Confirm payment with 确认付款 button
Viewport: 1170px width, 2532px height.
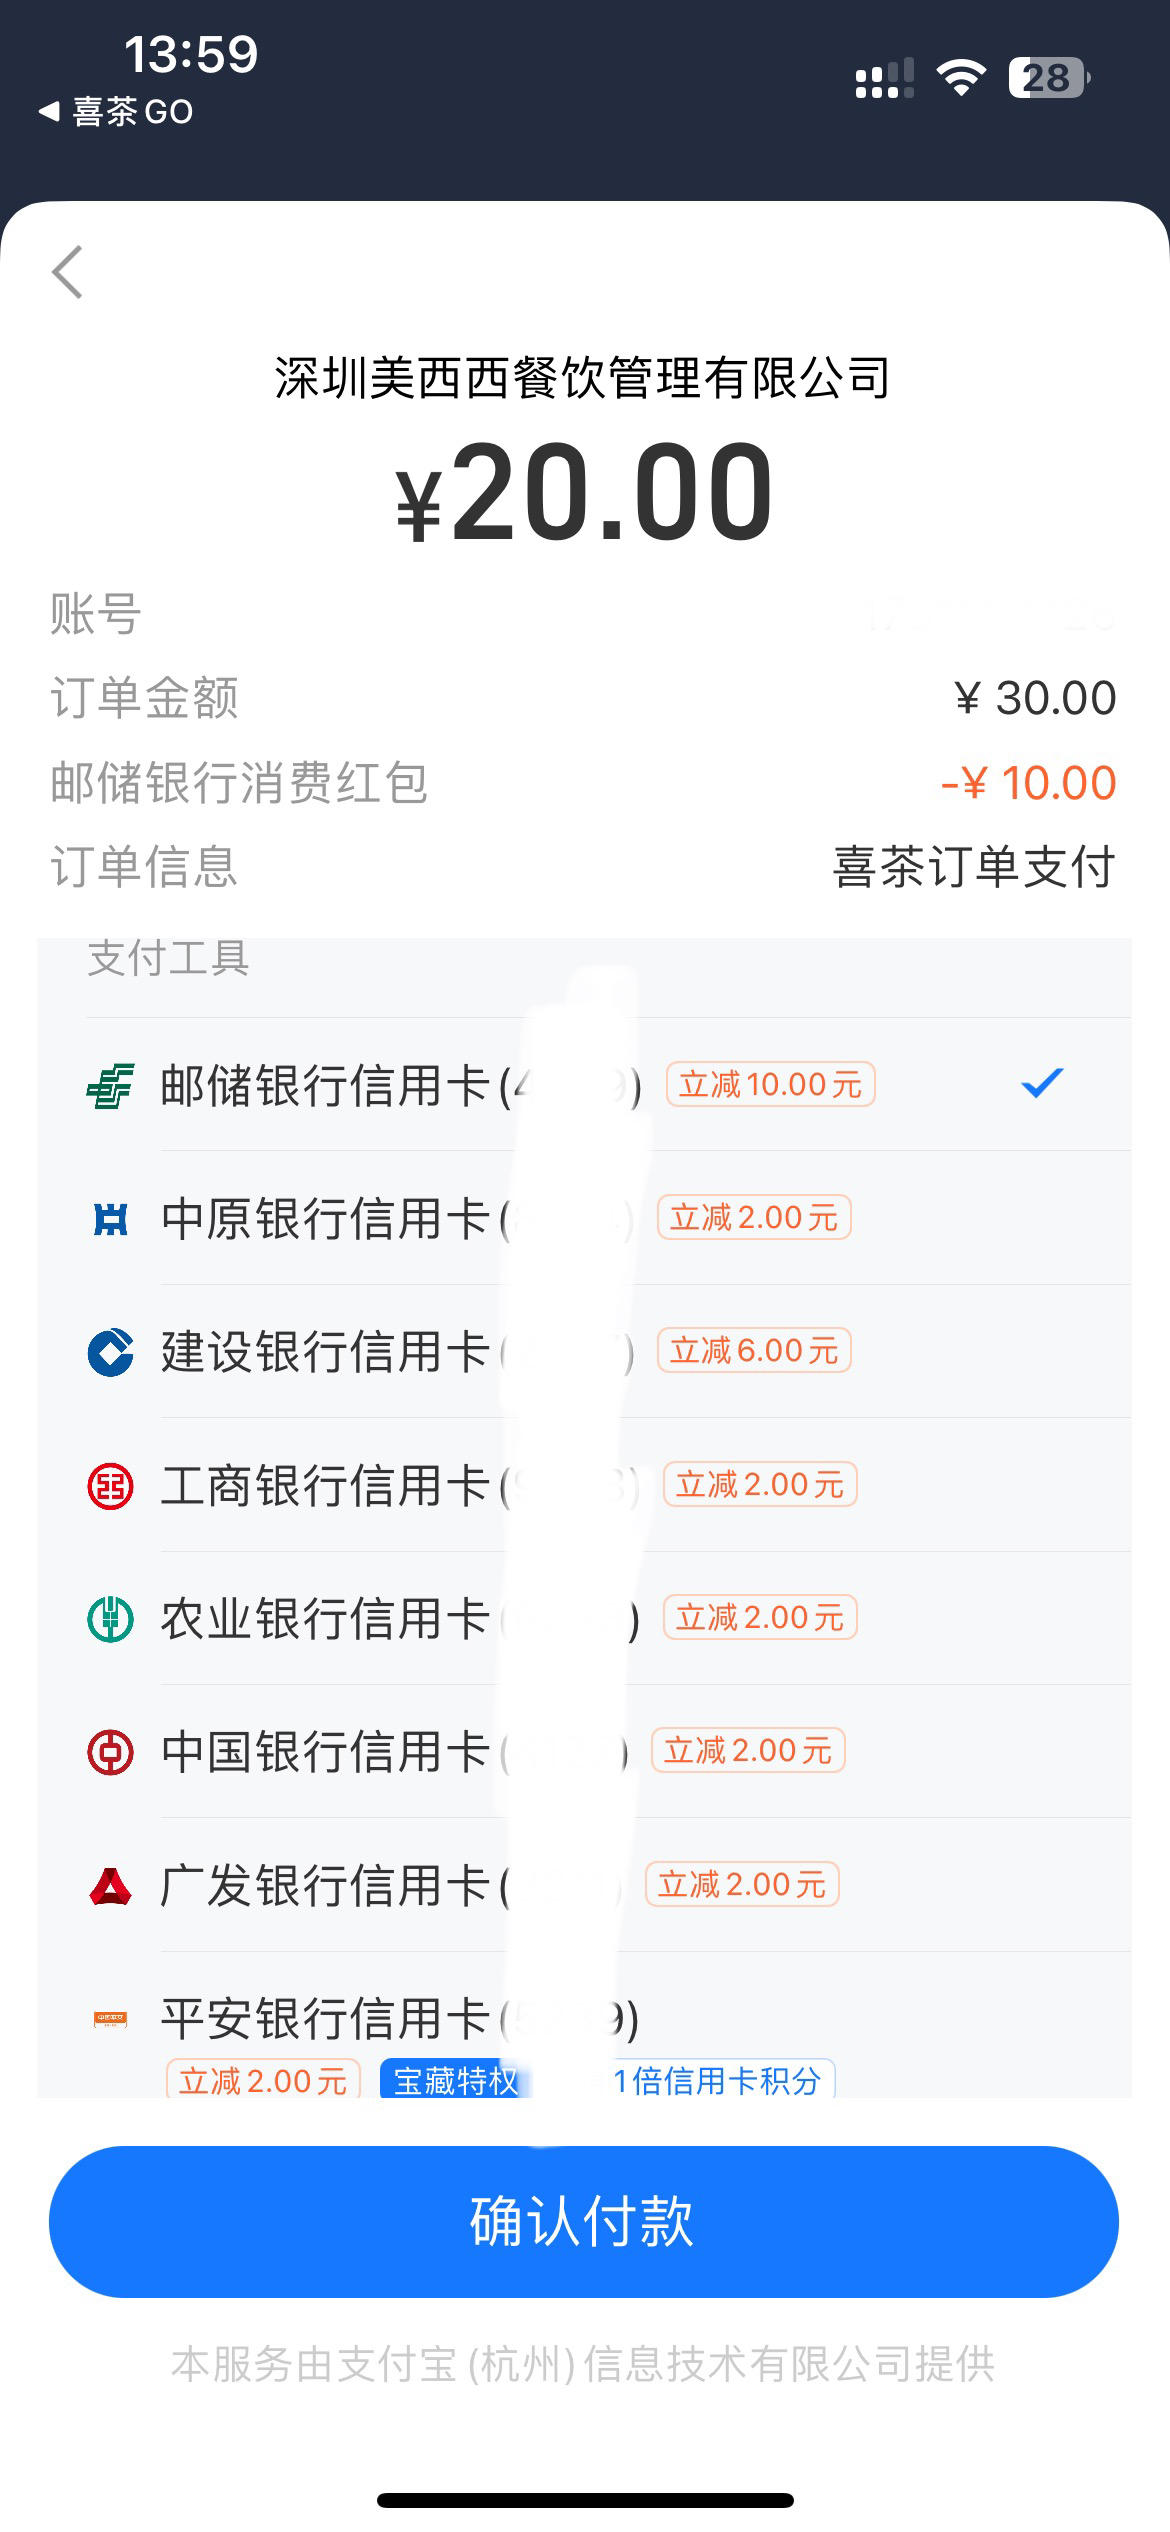584,2221
